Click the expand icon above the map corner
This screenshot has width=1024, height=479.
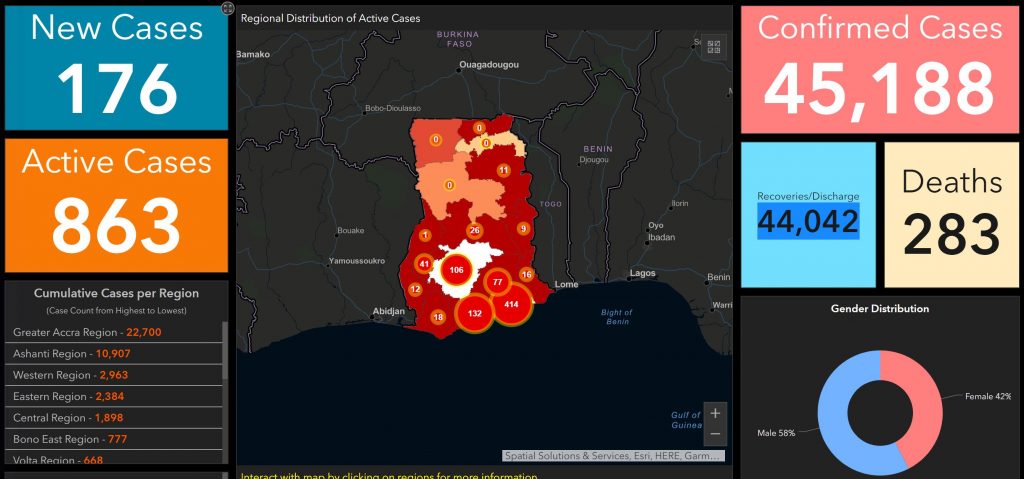point(228,8)
